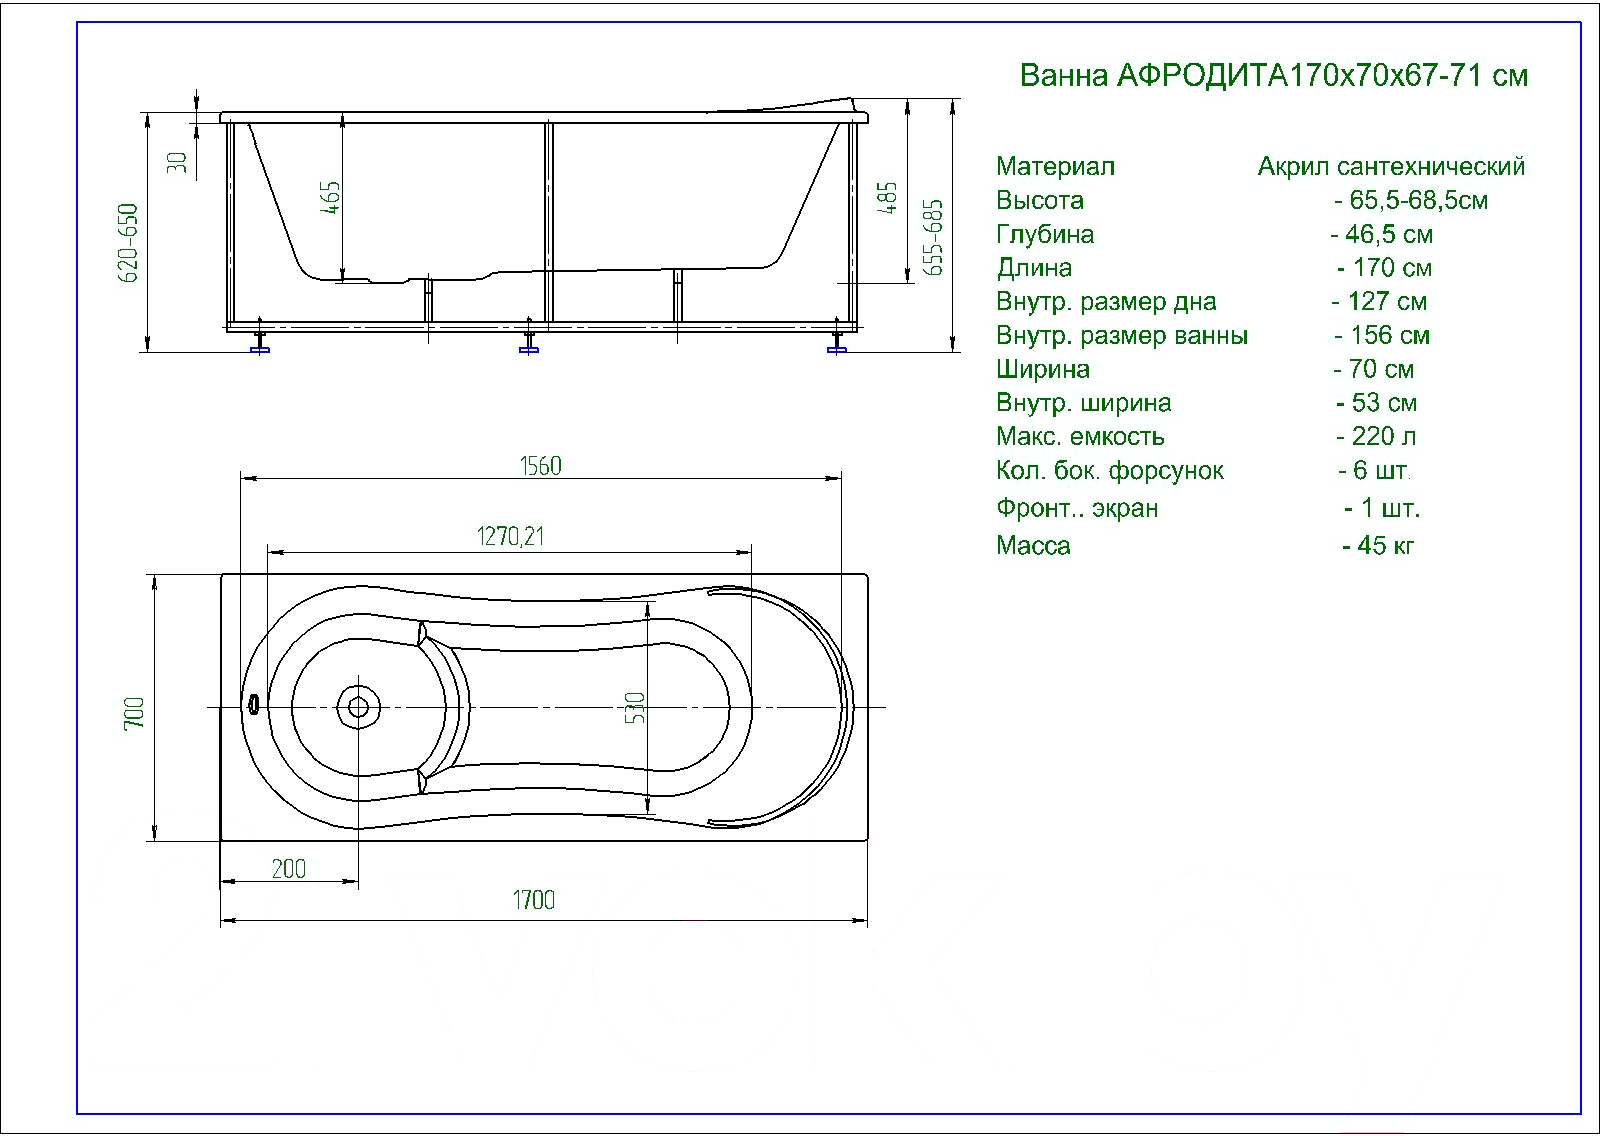Click the Масса 45 кг value

pos(1378,546)
